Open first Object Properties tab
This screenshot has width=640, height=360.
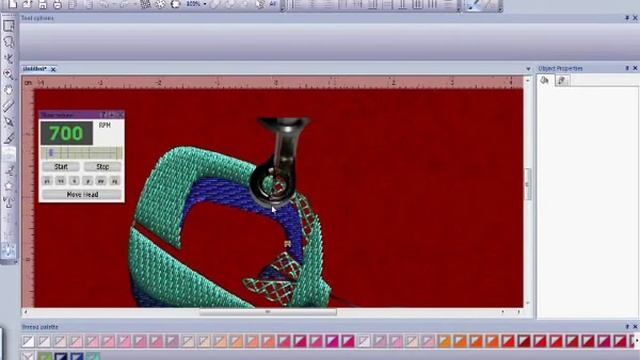click(x=544, y=80)
